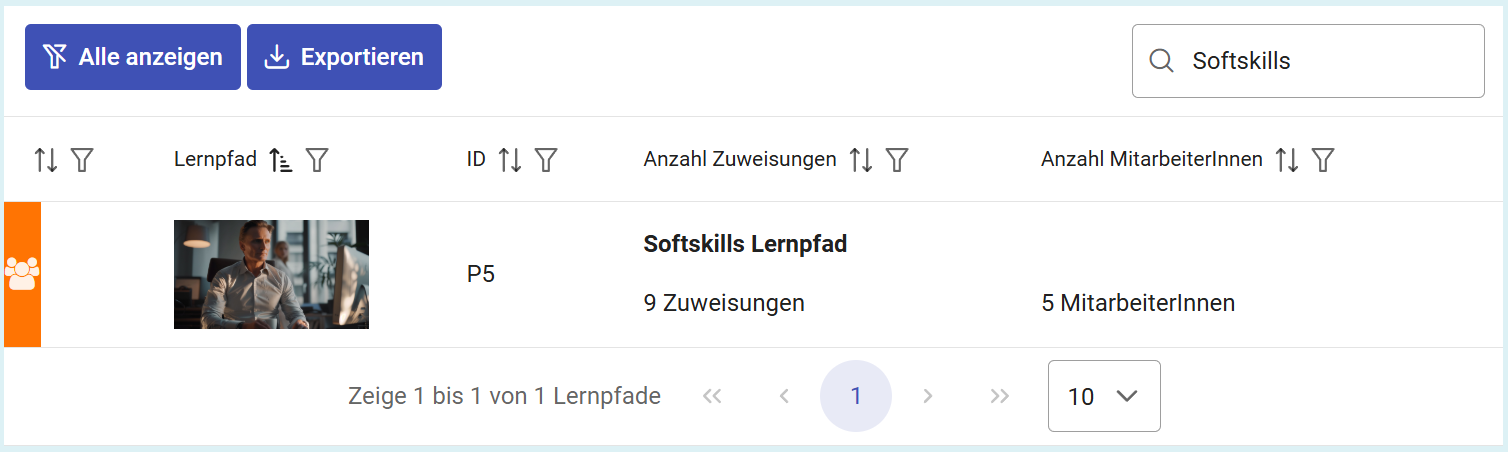Sort by Lernpfad column ascending icon
The width and height of the screenshot is (1508, 452).
point(281,159)
